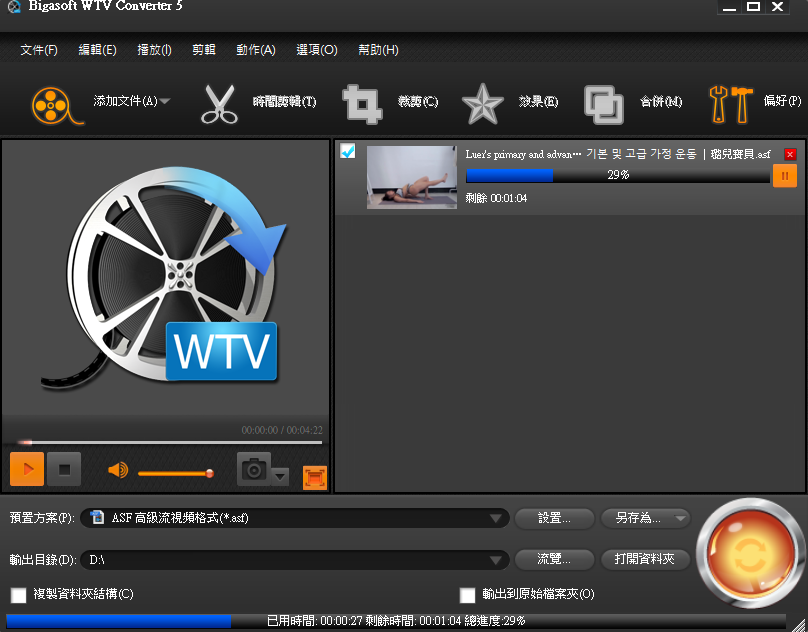This screenshot has height=632, width=808.
Task: Click the 打開資料夾 button
Action: 645,559
